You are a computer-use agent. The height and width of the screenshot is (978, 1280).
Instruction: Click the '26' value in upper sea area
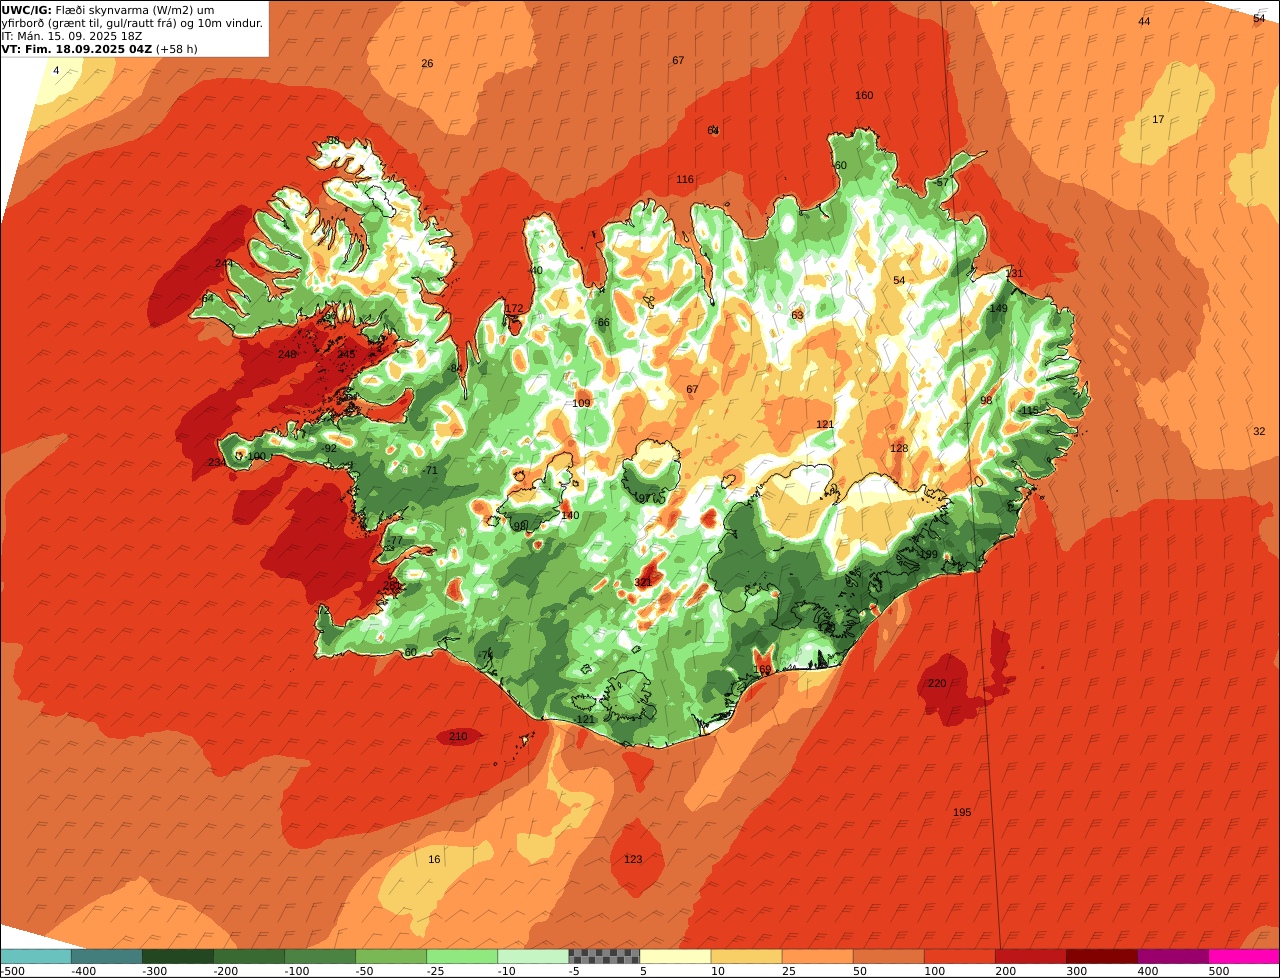coord(427,64)
